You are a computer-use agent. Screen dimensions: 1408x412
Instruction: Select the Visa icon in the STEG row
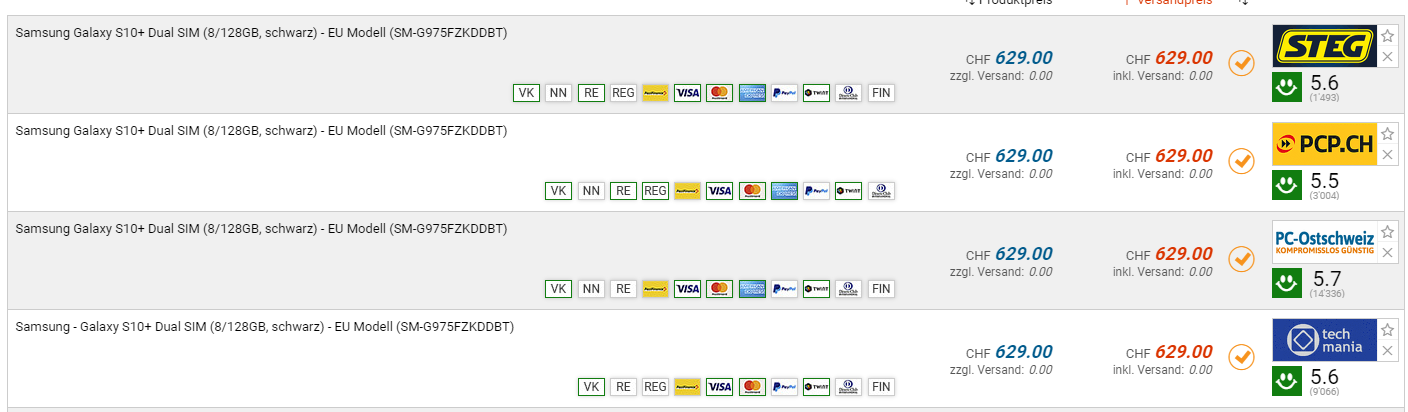point(687,93)
